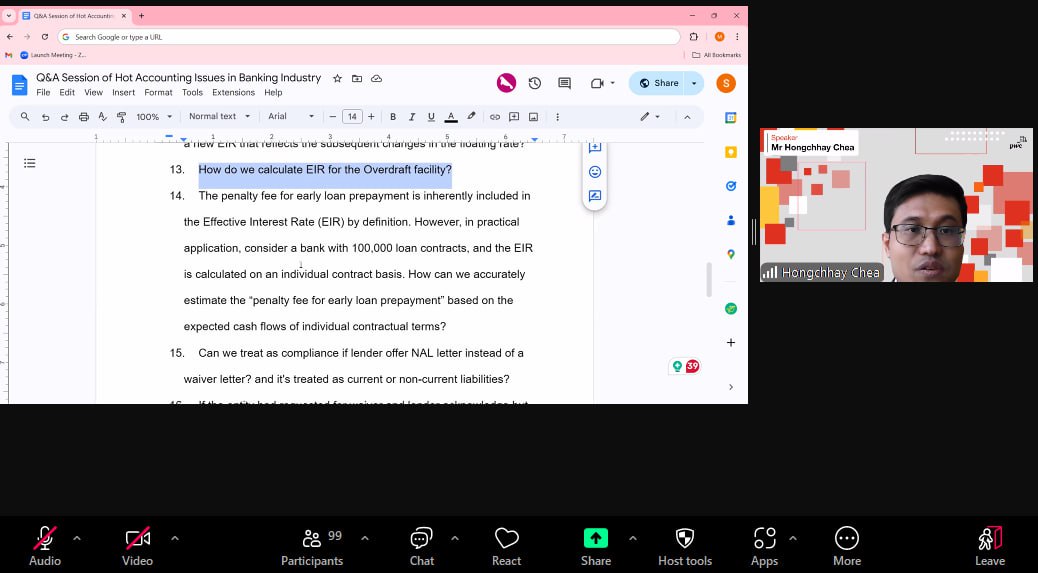This screenshot has width=1038, height=573.
Task: Add emoji reaction via floating side button
Action: 594,172
